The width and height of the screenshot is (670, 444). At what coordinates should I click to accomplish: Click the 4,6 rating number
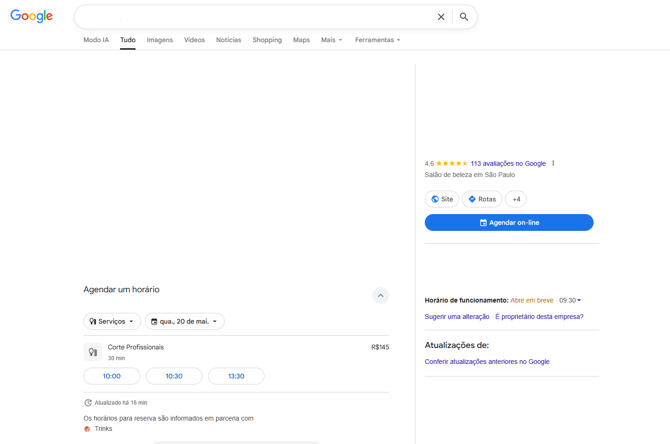[429, 163]
